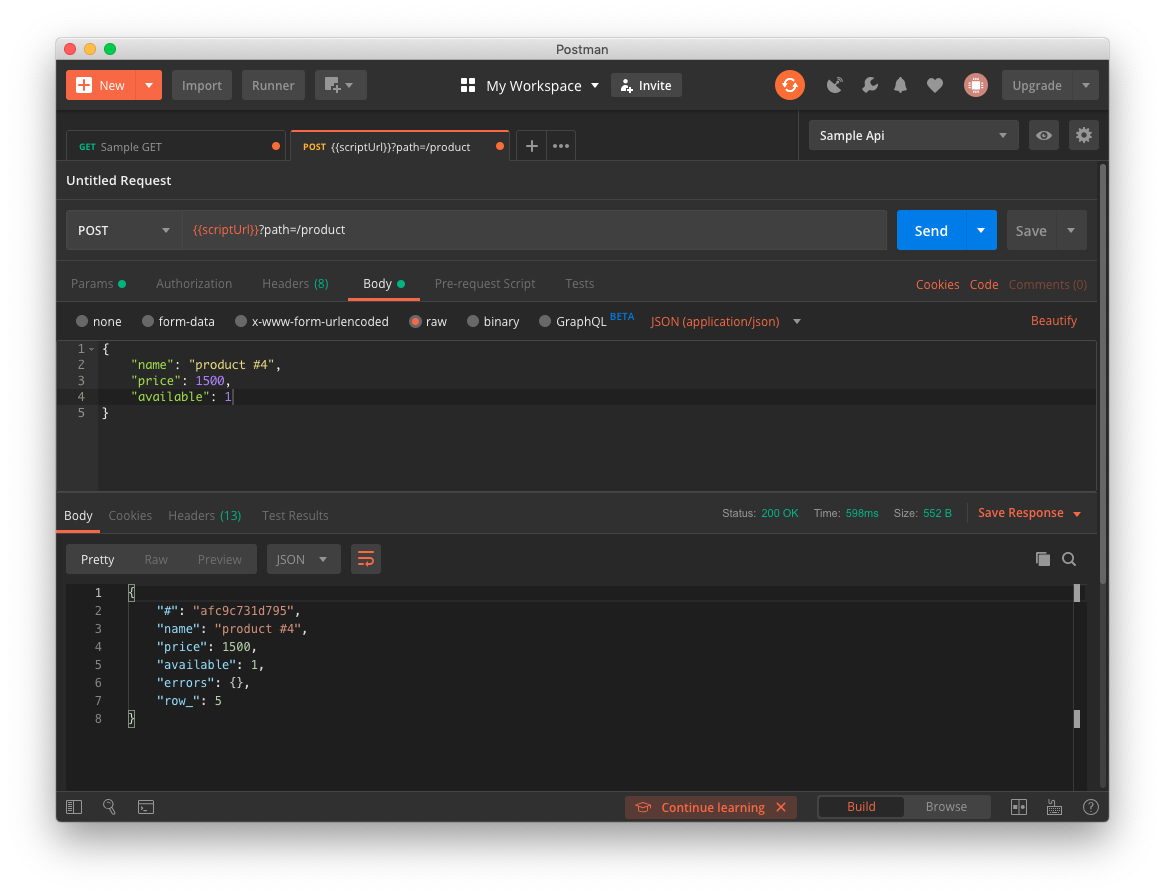Screen dimensions: 1165x896
Task: Select the raw body type
Action: [x=415, y=322]
